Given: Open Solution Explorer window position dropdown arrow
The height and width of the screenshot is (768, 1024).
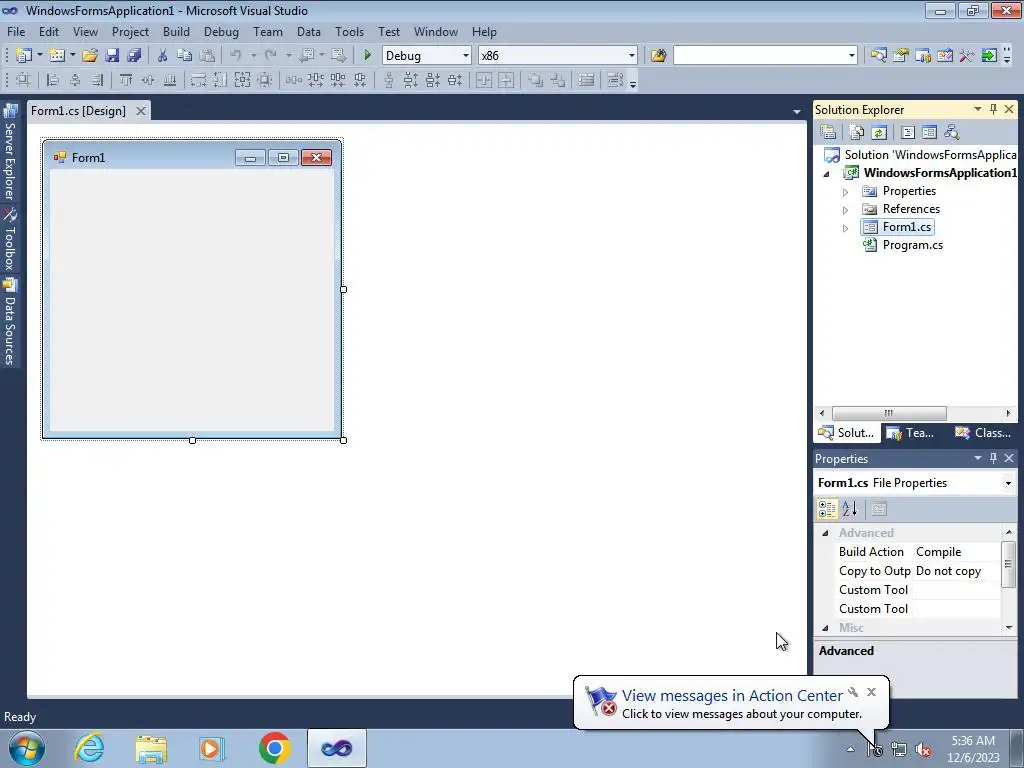Looking at the screenshot, I should [978, 109].
